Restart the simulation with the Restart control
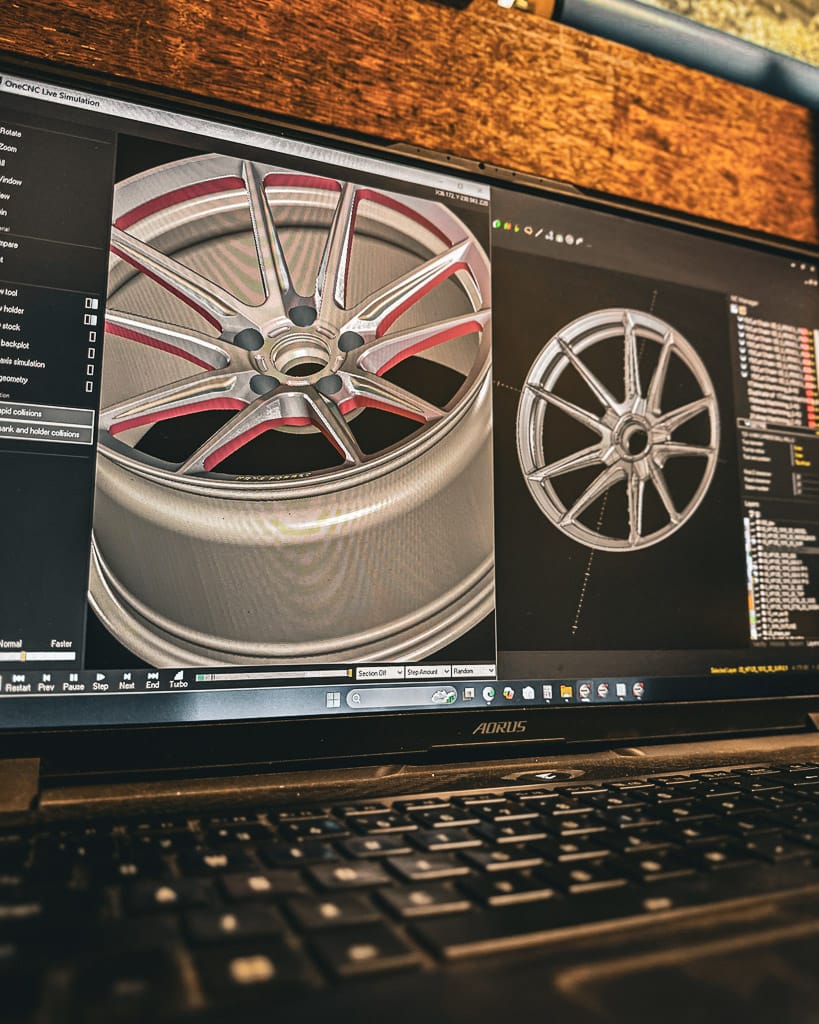The height and width of the screenshot is (1024, 819). [18, 683]
